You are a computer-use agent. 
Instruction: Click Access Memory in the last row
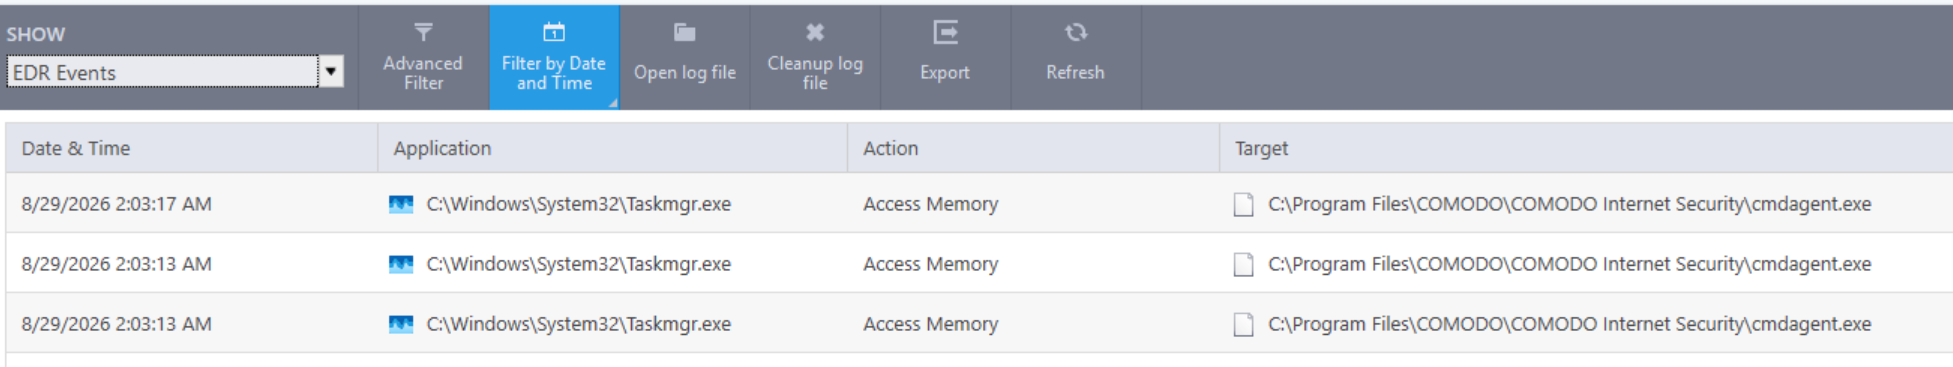pyautogui.click(x=931, y=324)
